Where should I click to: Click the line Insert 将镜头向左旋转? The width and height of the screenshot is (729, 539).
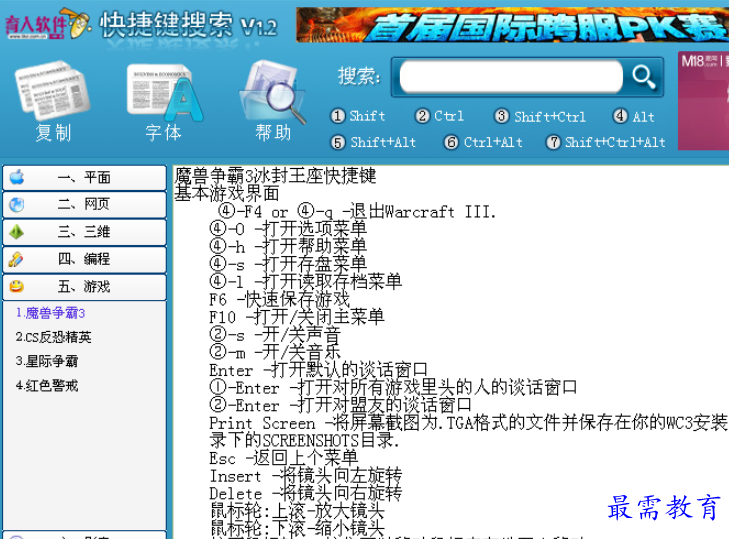tap(305, 476)
